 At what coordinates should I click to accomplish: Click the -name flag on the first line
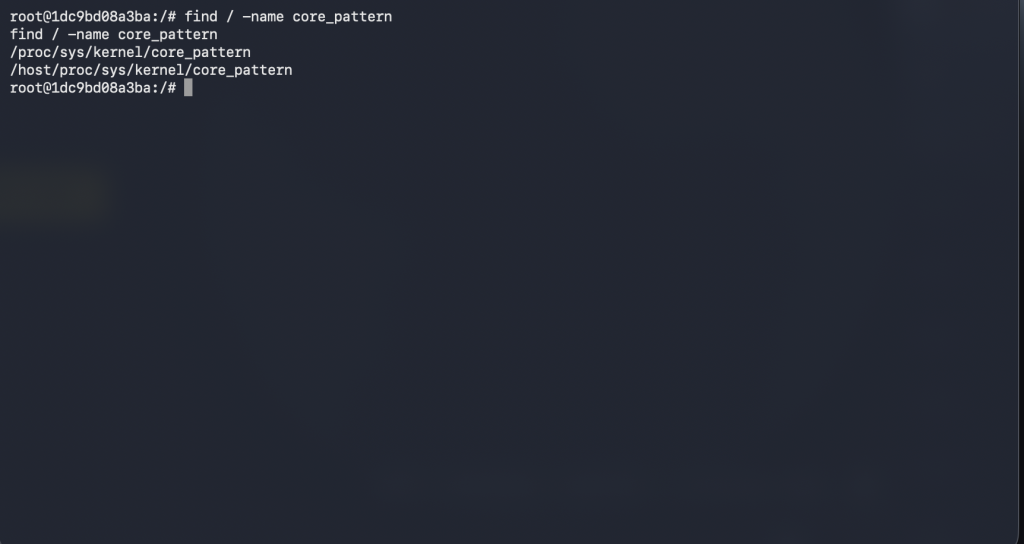click(x=263, y=17)
